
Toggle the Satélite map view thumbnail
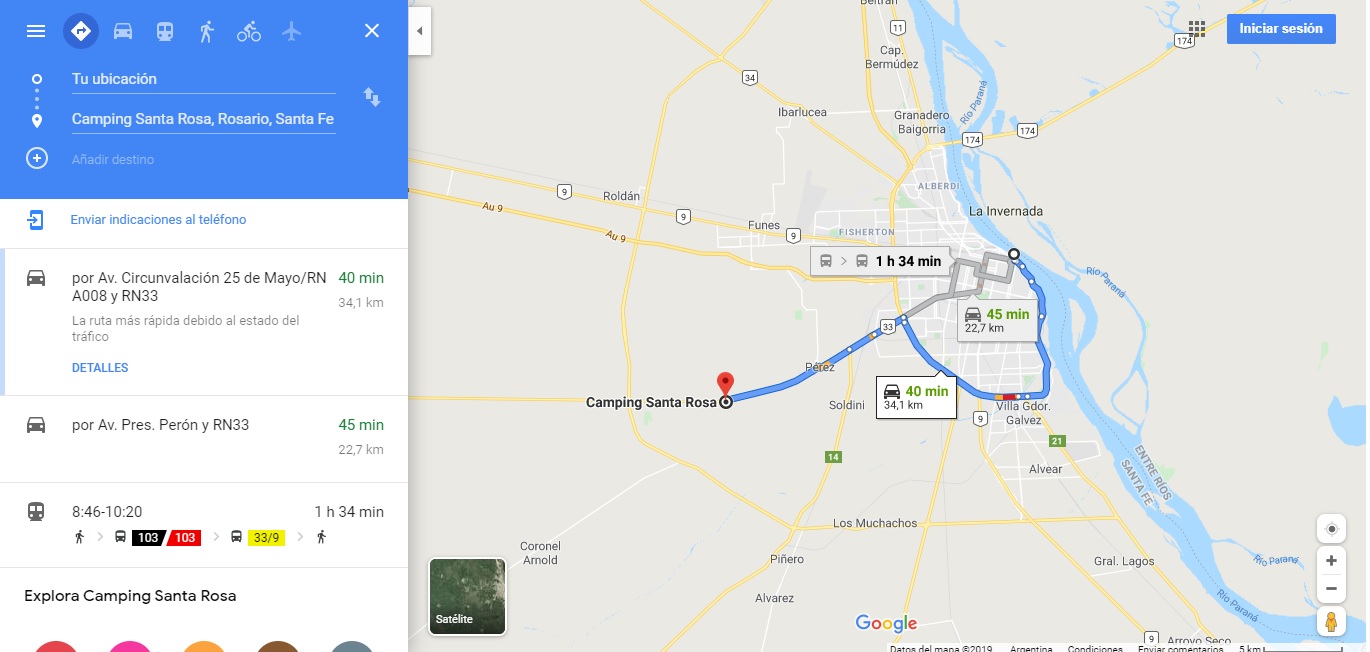[467, 597]
